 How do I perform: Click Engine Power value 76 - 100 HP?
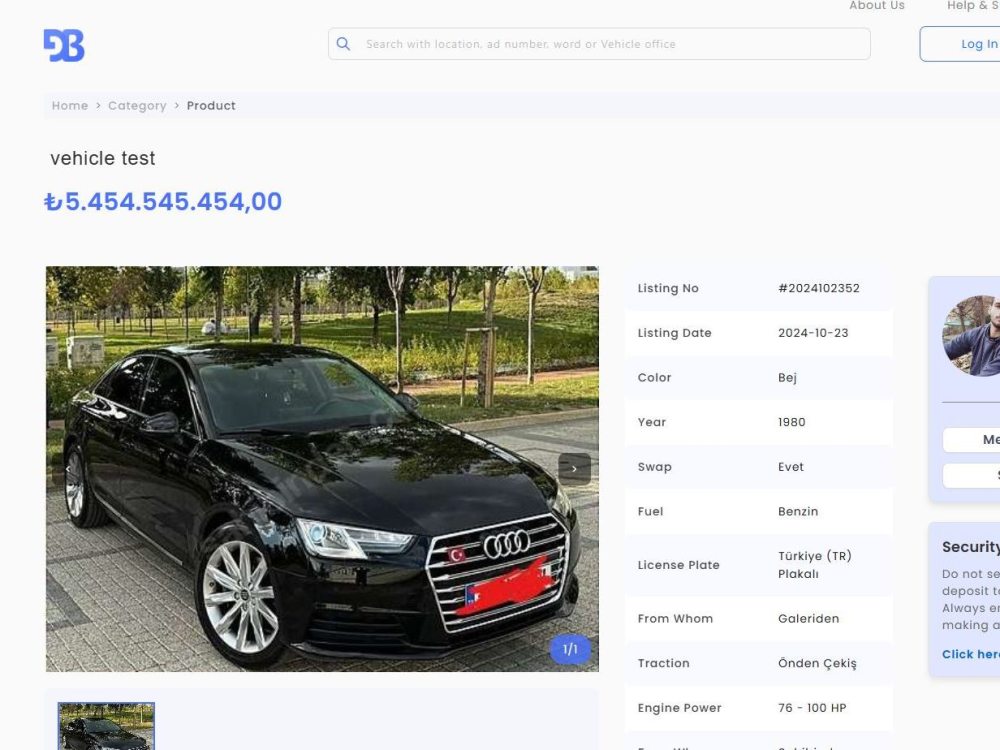[x=812, y=708]
